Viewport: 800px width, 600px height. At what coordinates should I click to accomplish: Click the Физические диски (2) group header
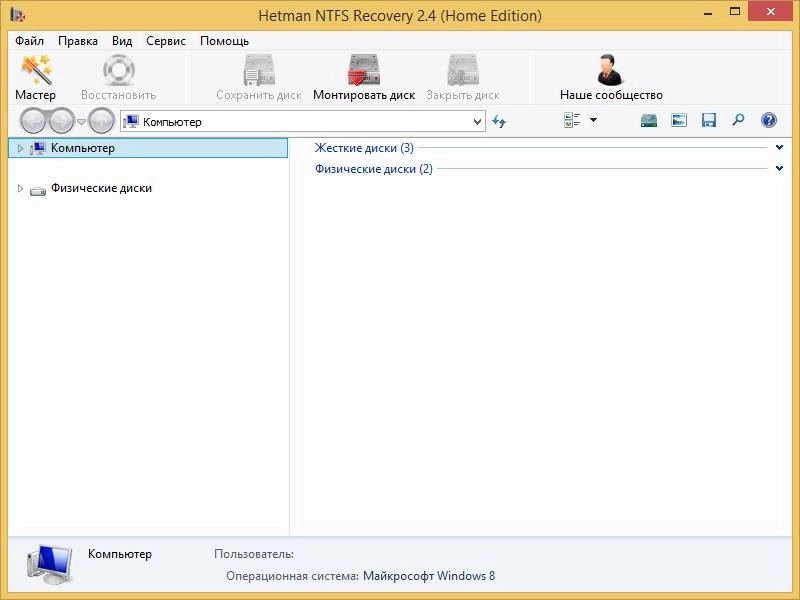[x=373, y=169]
